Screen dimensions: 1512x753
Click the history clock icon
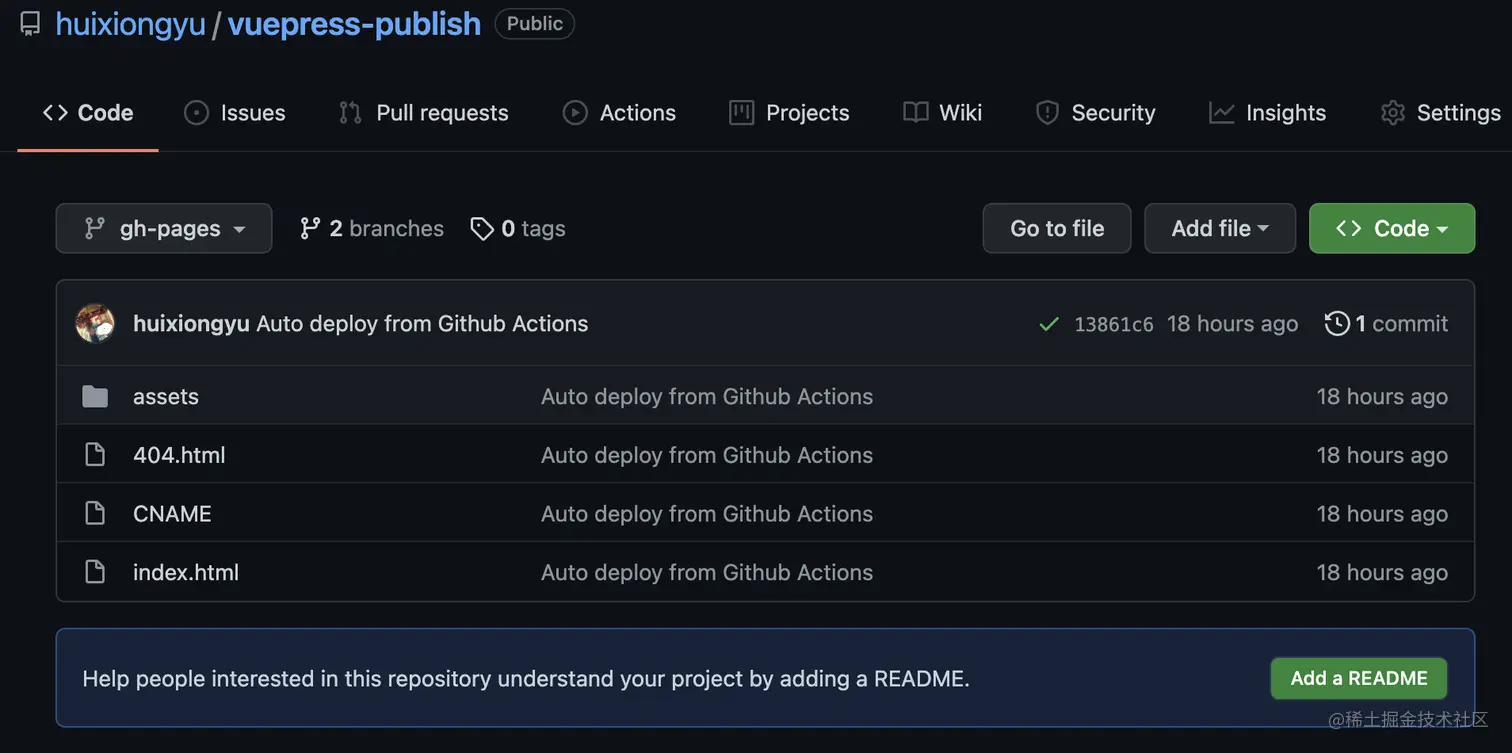point(1337,323)
